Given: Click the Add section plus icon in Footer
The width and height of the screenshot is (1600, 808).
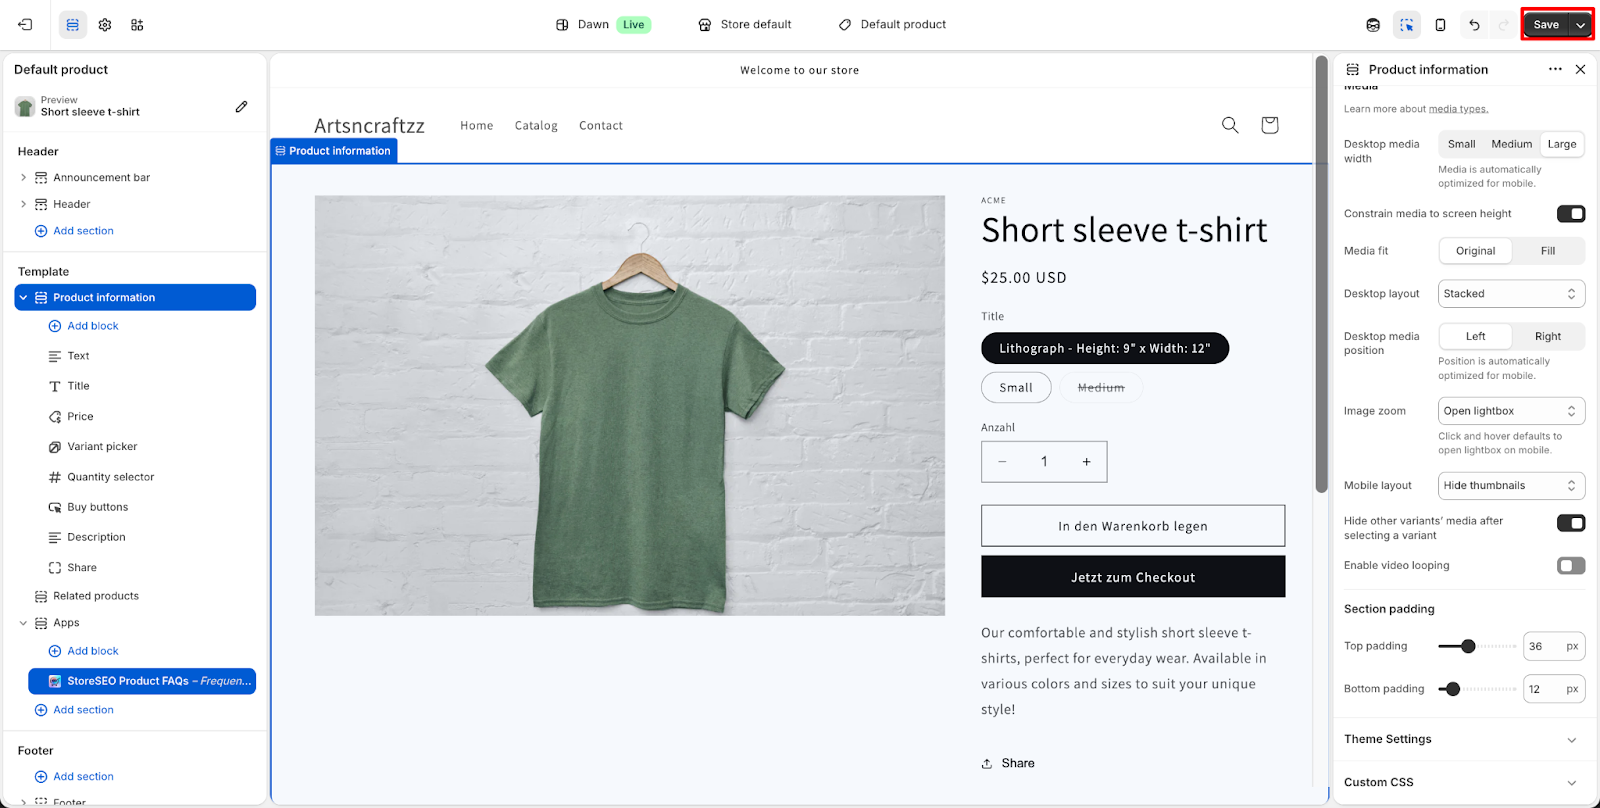Looking at the screenshot, I should (41, 777).
